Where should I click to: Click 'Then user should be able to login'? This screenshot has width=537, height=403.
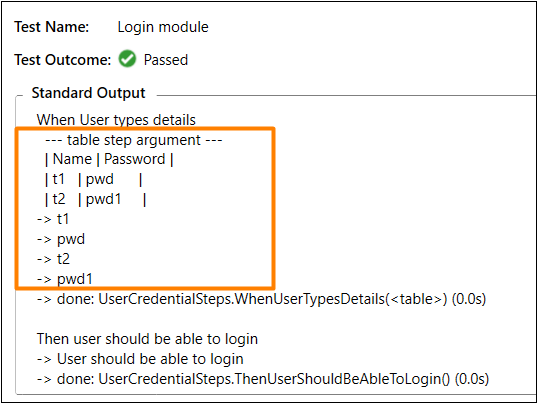tap(147, 339)
